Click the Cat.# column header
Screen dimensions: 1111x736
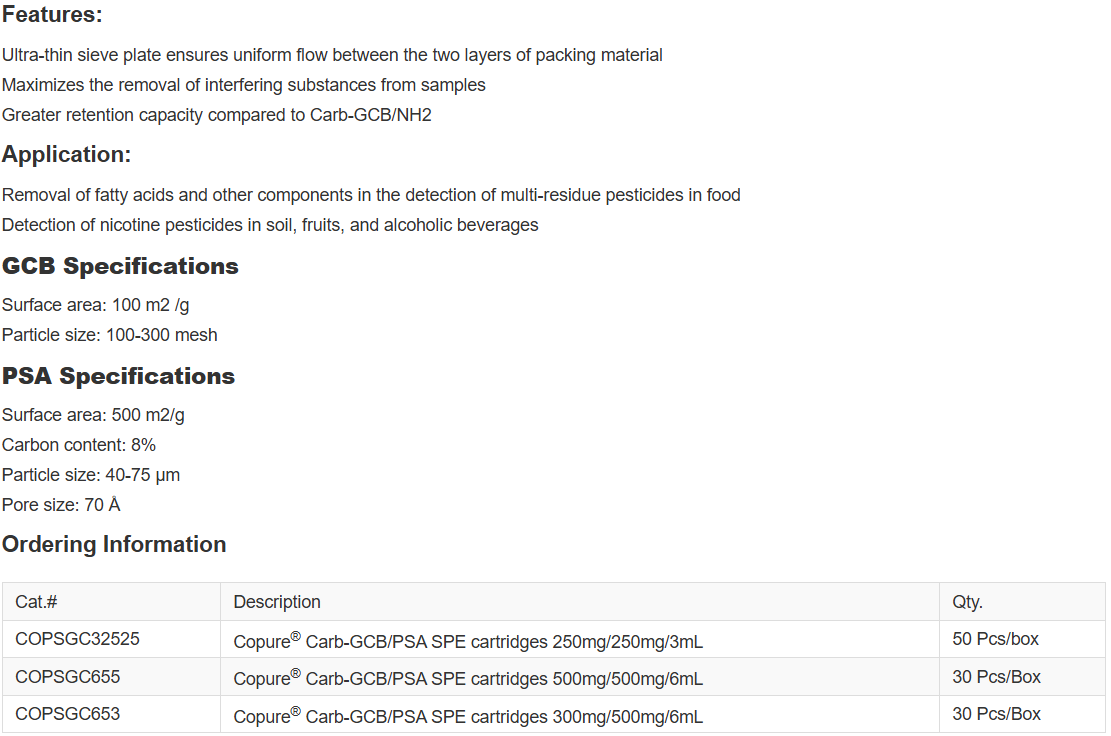pos(36,602)
